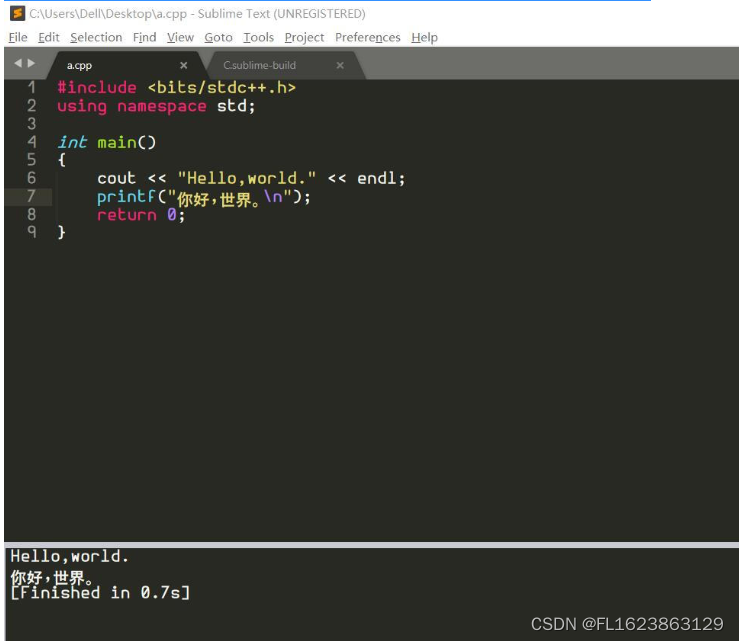Screen dimensions: 739x641
Task: Open the Help menu
Action: tap(424, 37)
